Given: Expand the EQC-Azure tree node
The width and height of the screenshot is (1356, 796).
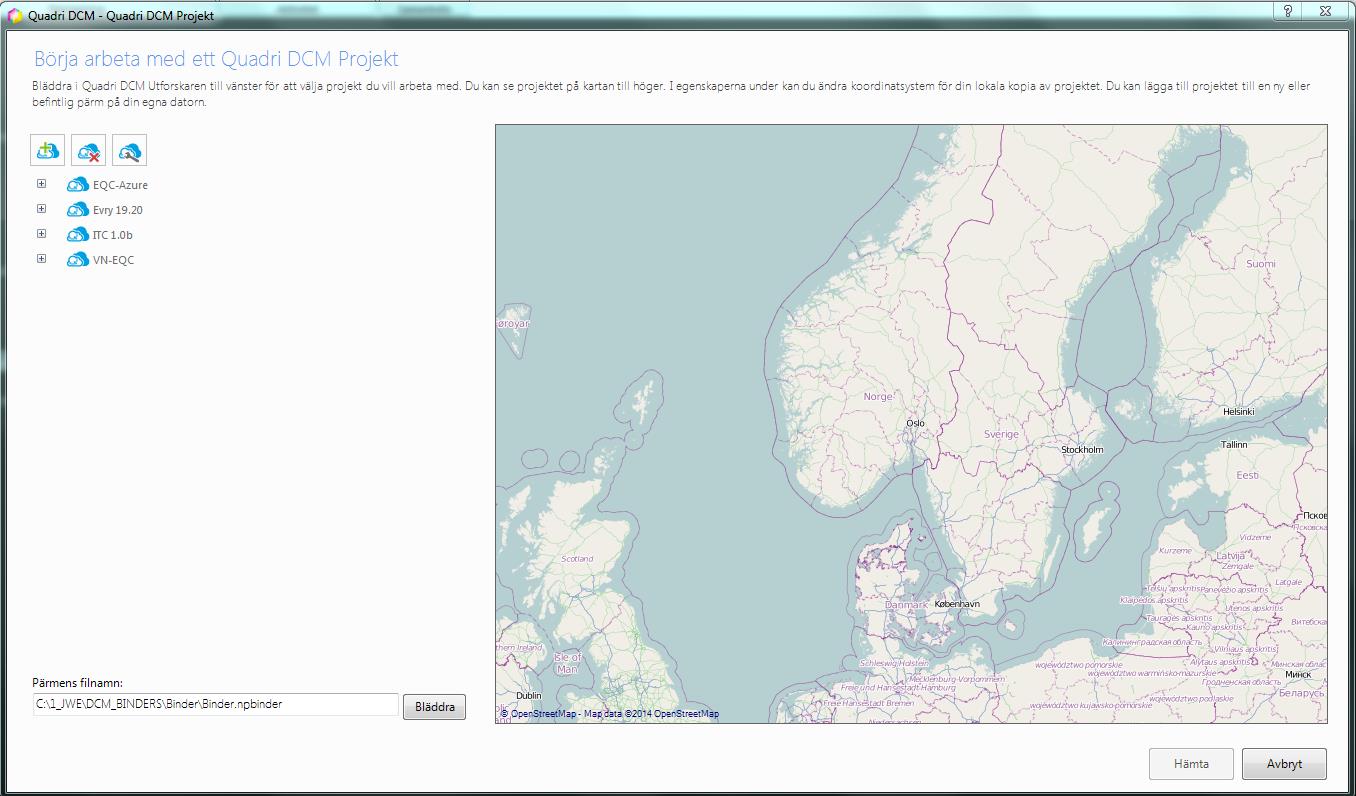Looking at the screenshot, I should tap(41, 184).
